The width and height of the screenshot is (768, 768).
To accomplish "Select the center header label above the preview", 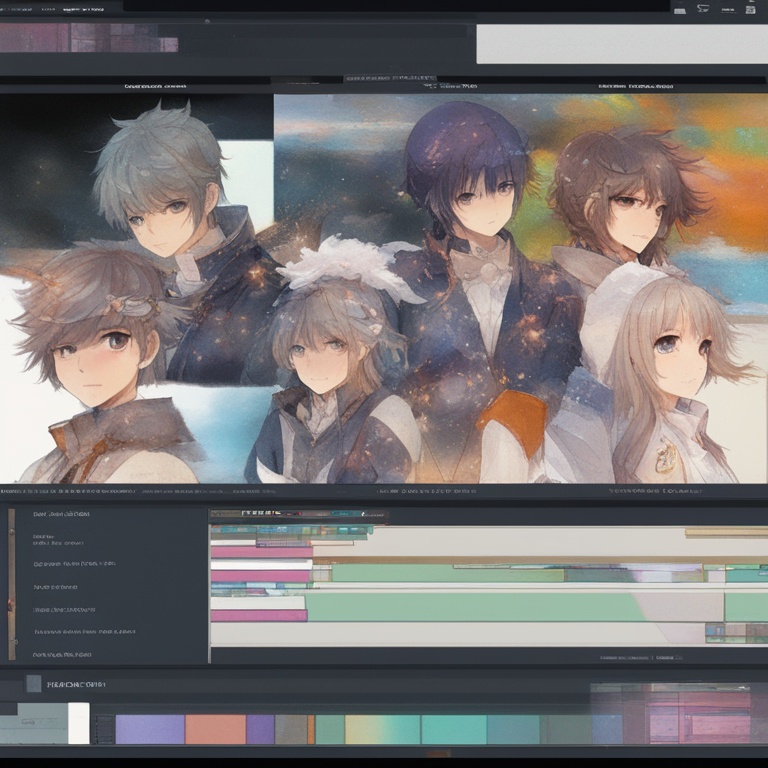I will click(x=390, y=78).
